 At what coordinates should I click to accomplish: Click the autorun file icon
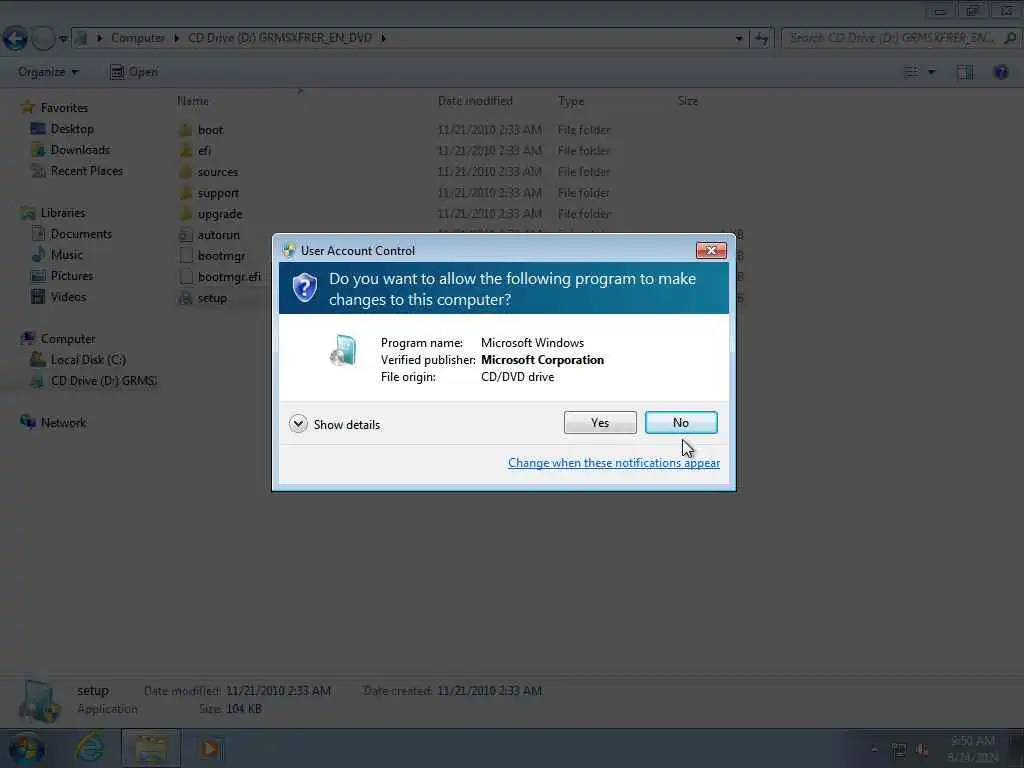[185, 234]
